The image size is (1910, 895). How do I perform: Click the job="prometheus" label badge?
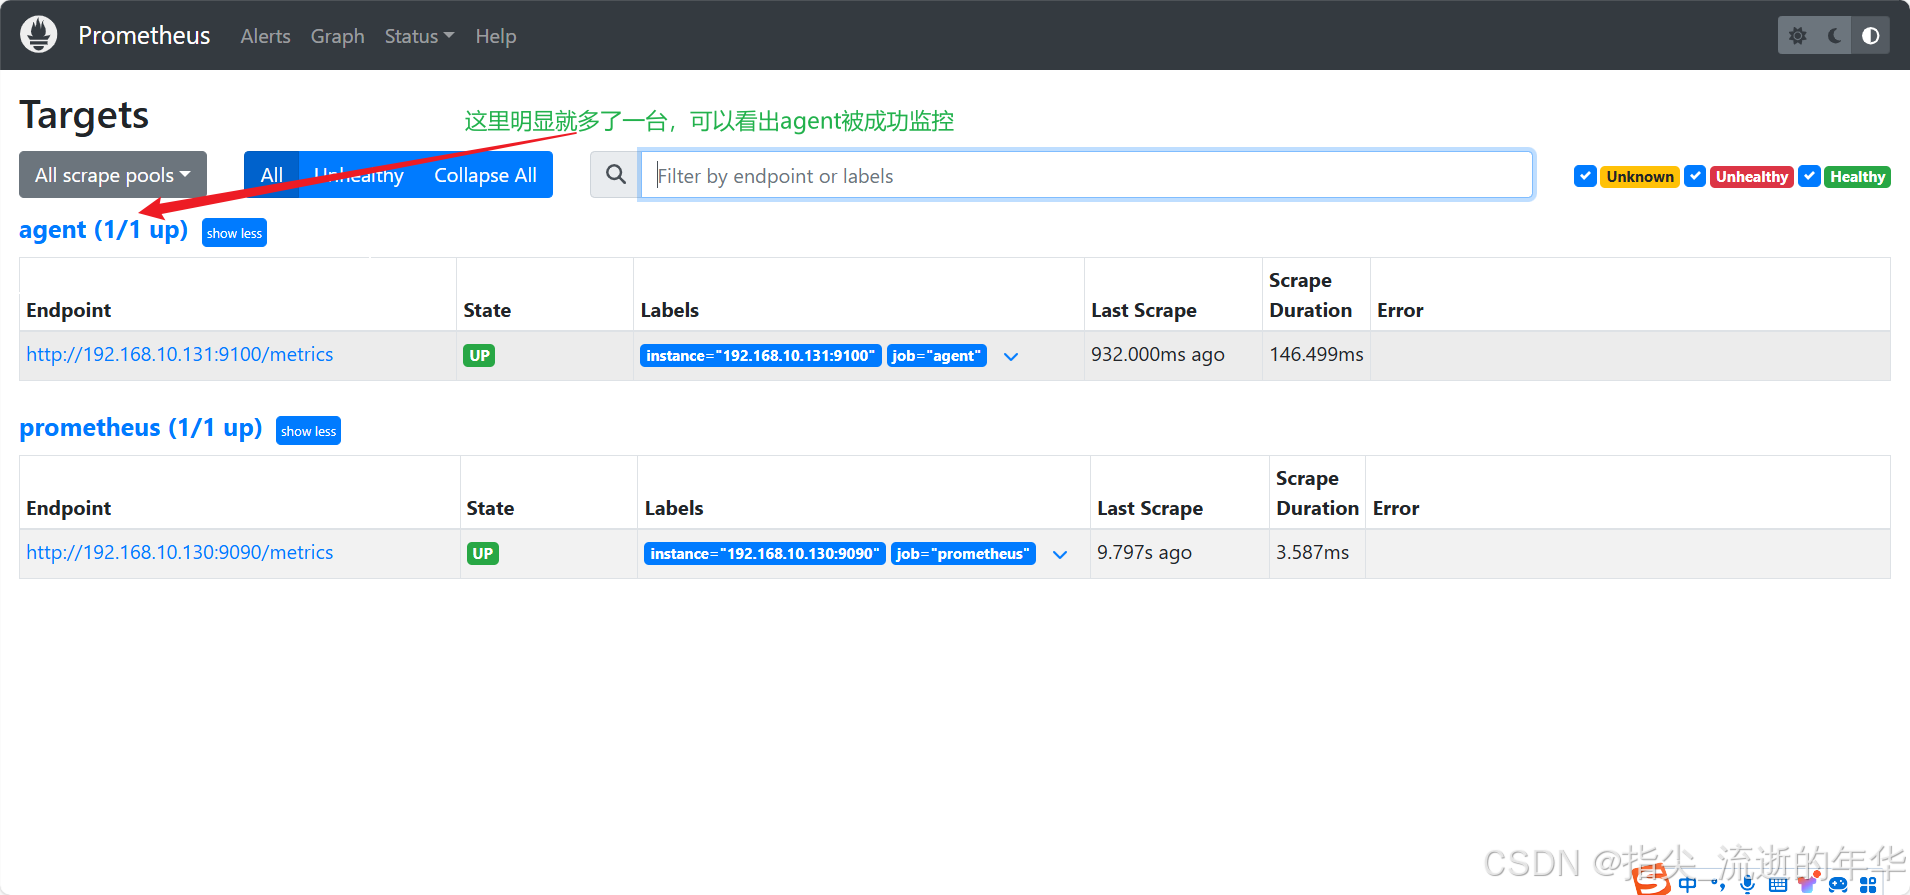click(x=963, y=554)
